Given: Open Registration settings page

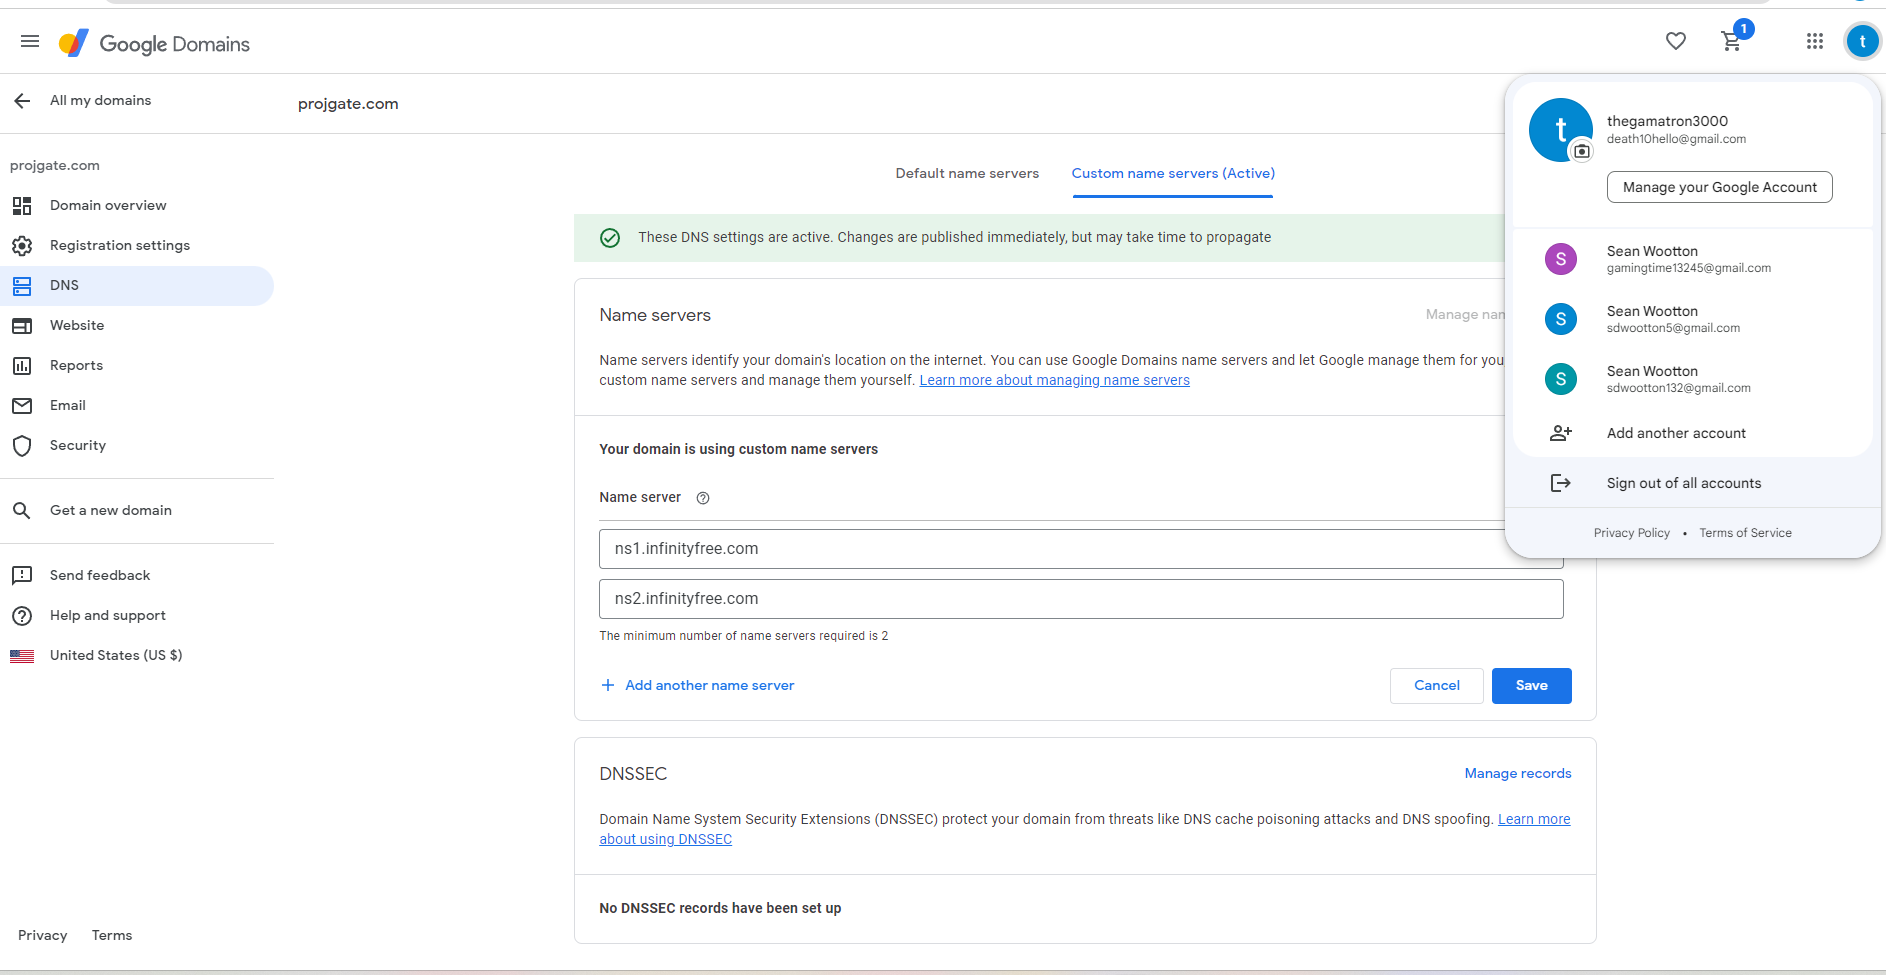Looking at the screenshot, I should (x=119, y=246).
